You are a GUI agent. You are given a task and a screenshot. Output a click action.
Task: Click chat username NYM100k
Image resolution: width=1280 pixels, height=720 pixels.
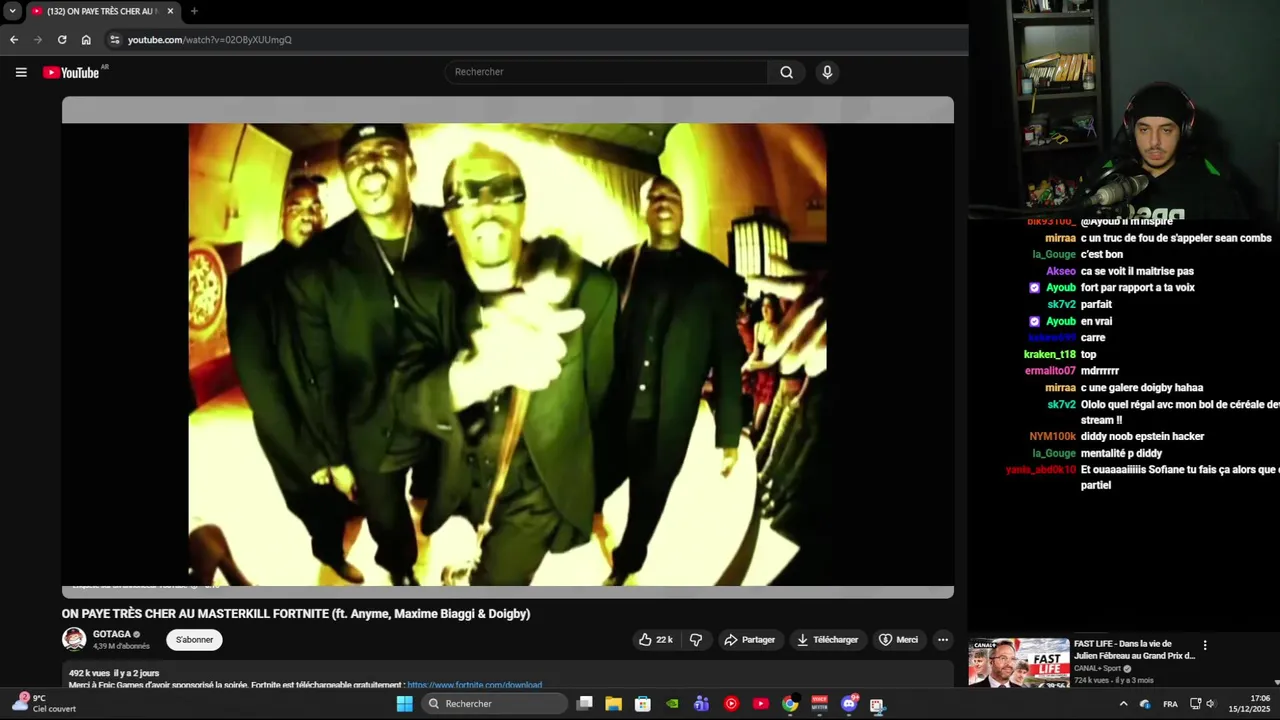tap(1053, 437)
